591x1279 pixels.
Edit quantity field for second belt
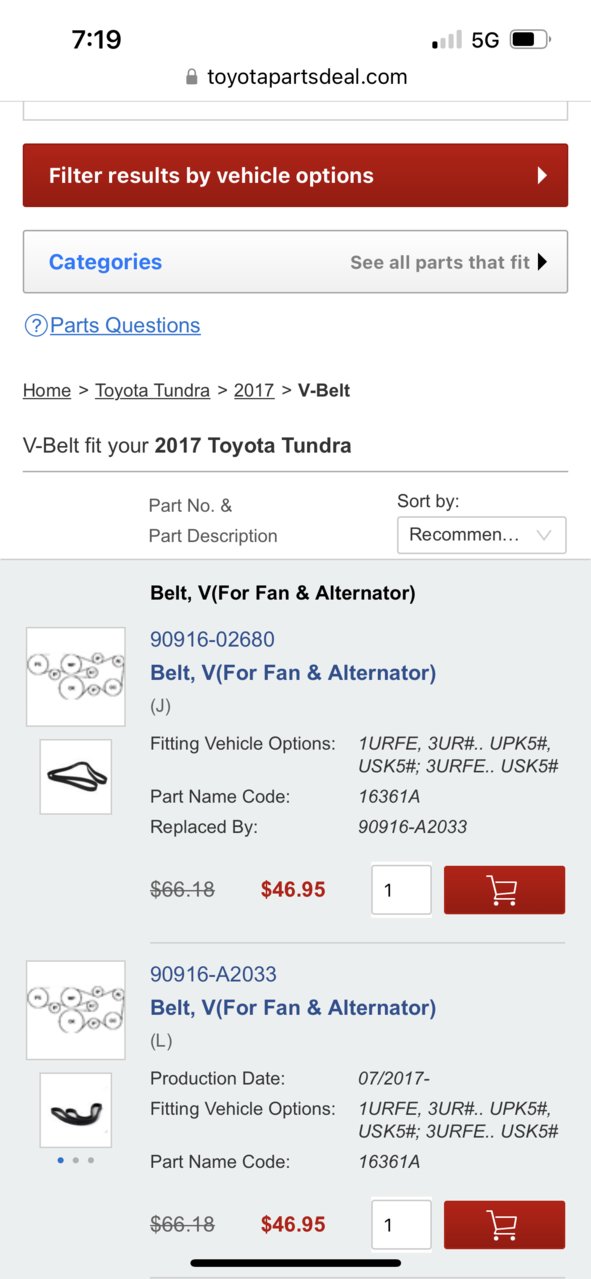coord(401,1224)
